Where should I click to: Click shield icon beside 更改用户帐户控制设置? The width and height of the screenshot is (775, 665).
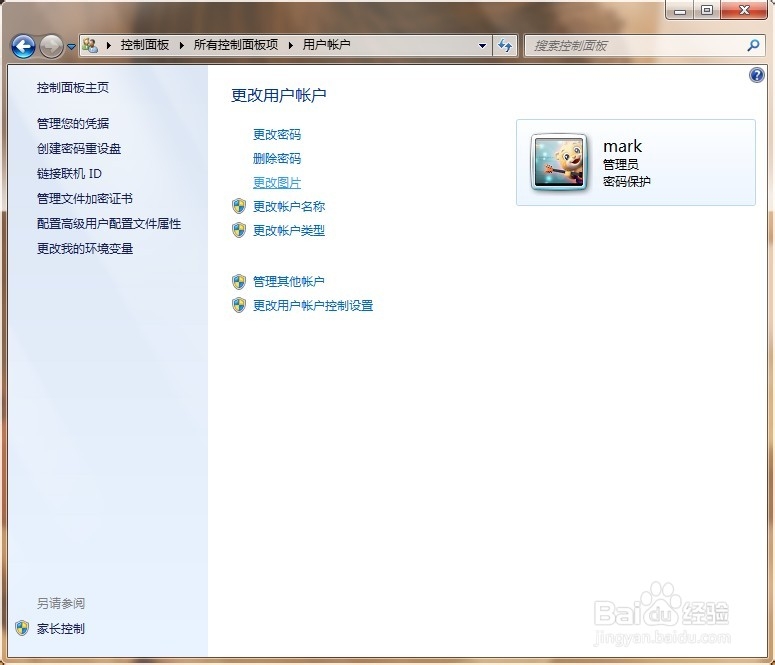pos(239,305)
